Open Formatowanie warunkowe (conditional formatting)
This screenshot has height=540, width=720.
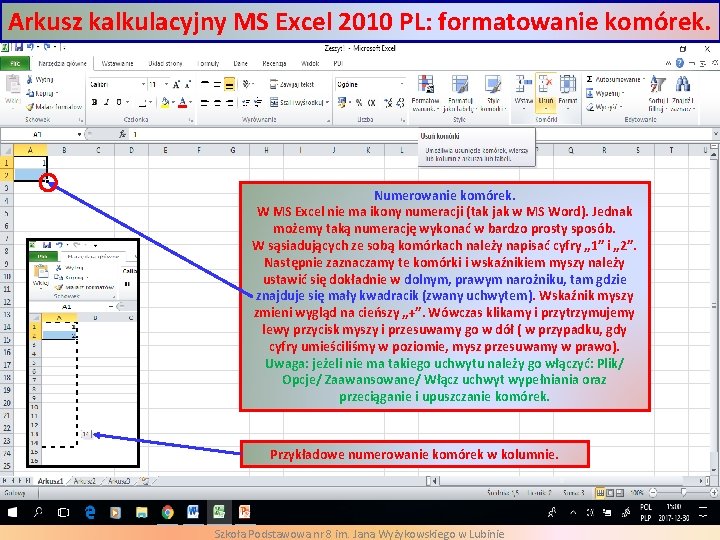click(426, 84)
